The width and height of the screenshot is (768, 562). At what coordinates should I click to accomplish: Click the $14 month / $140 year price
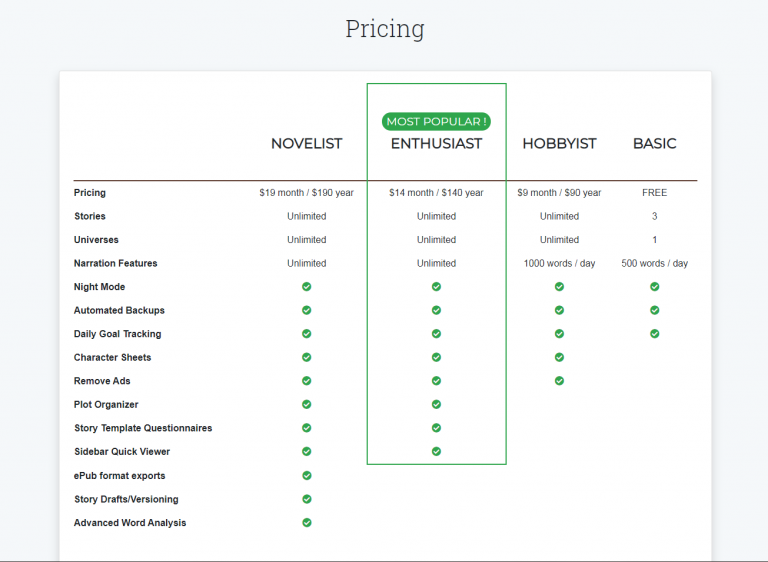click(x=436, y=193)
